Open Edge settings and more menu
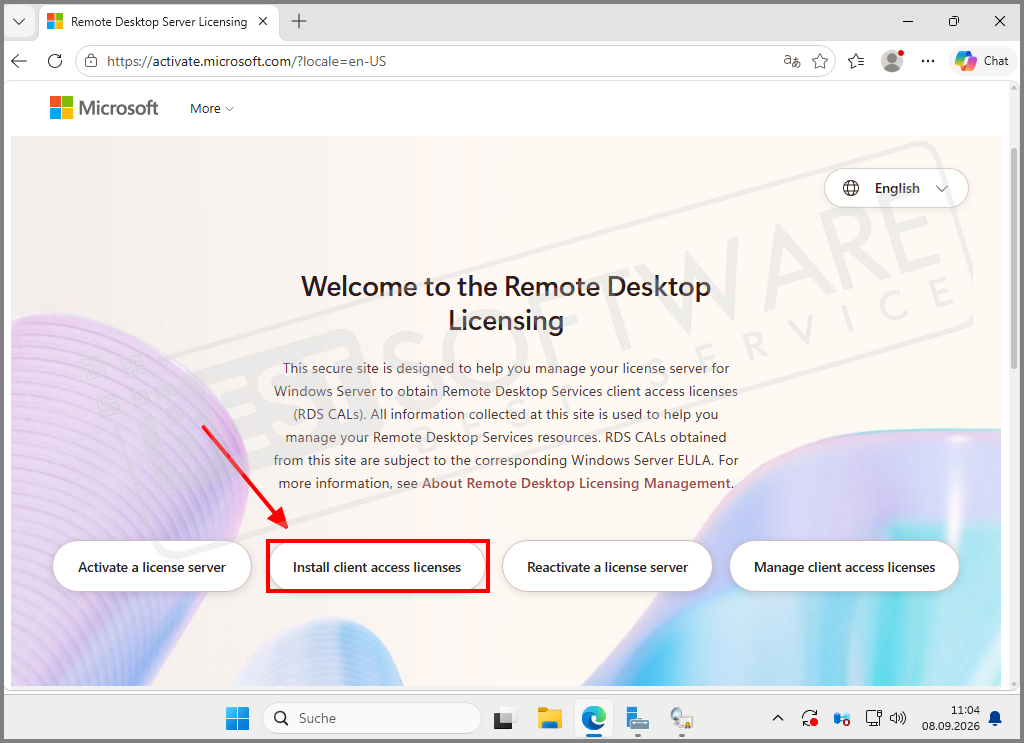Screen dimensions: 1025x743 pyautogui.click(x=928, y=61)
